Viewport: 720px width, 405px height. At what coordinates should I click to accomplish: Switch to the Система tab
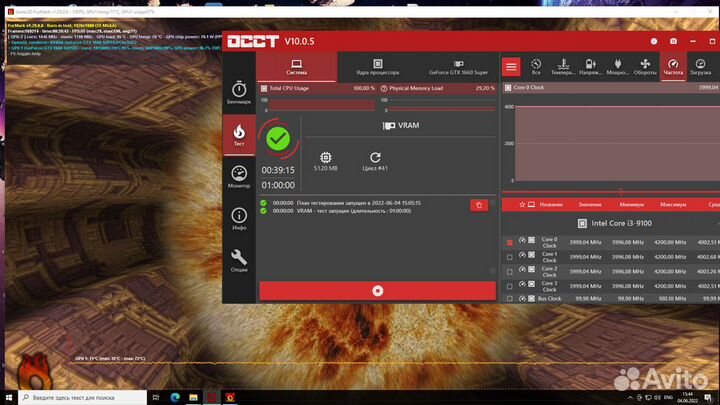(x=297, y=67)
